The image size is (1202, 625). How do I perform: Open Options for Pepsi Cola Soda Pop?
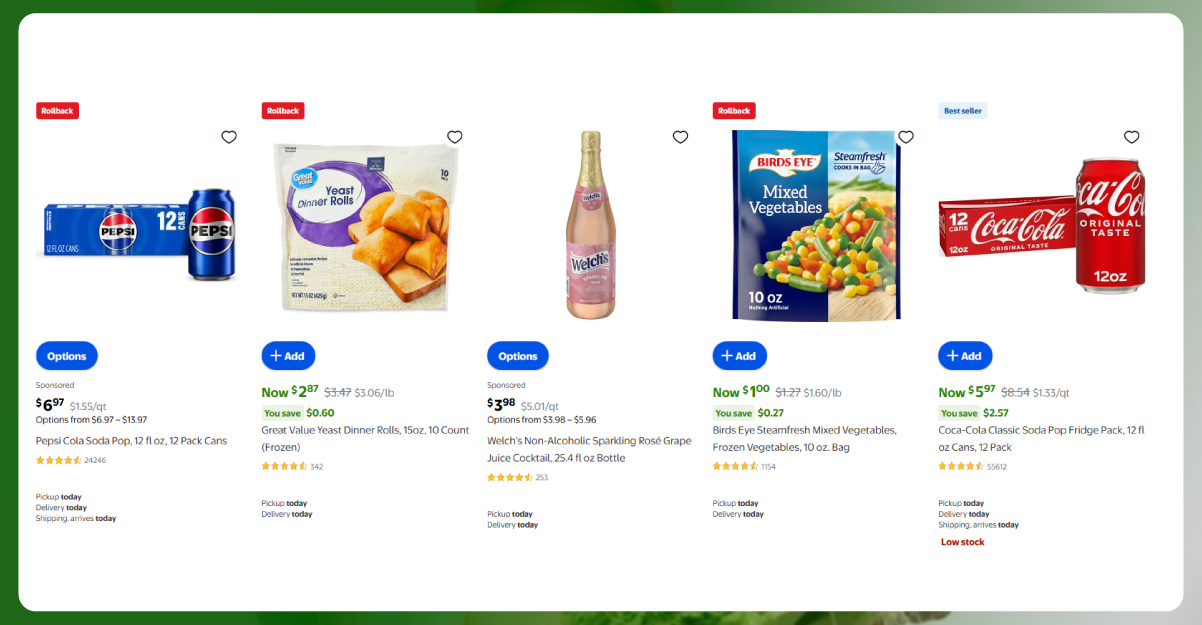pyautogui.click(x=66, y=355)
